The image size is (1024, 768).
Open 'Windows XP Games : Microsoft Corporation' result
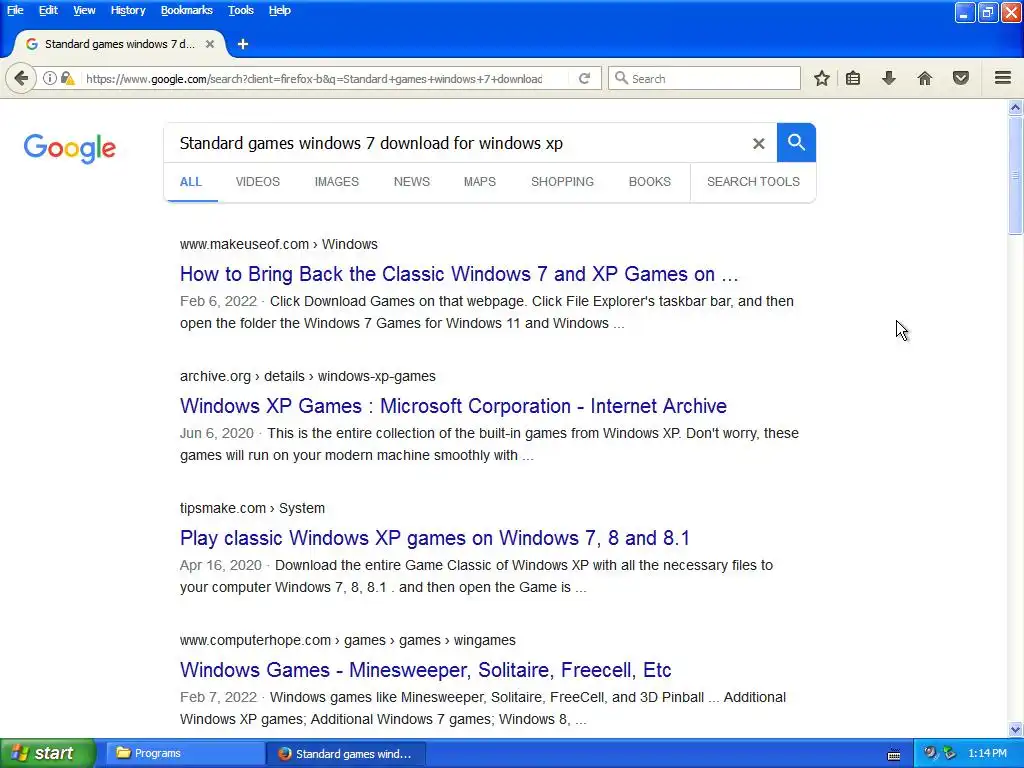(453, 406)
